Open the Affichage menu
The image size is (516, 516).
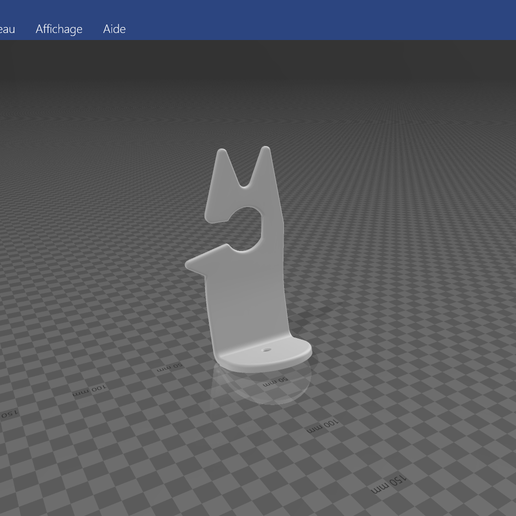[x=59, y=29]
